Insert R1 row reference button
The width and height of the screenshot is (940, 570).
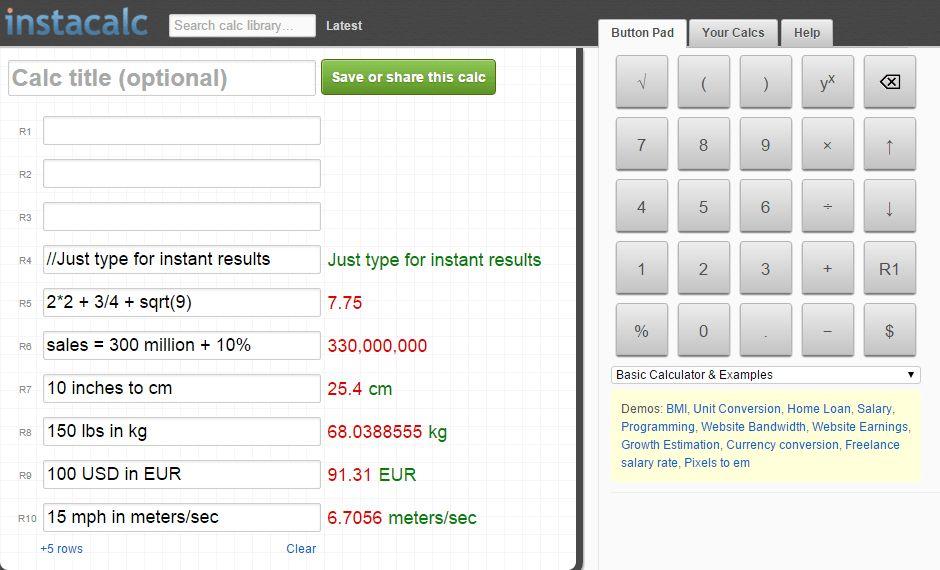tap(889, 269)
